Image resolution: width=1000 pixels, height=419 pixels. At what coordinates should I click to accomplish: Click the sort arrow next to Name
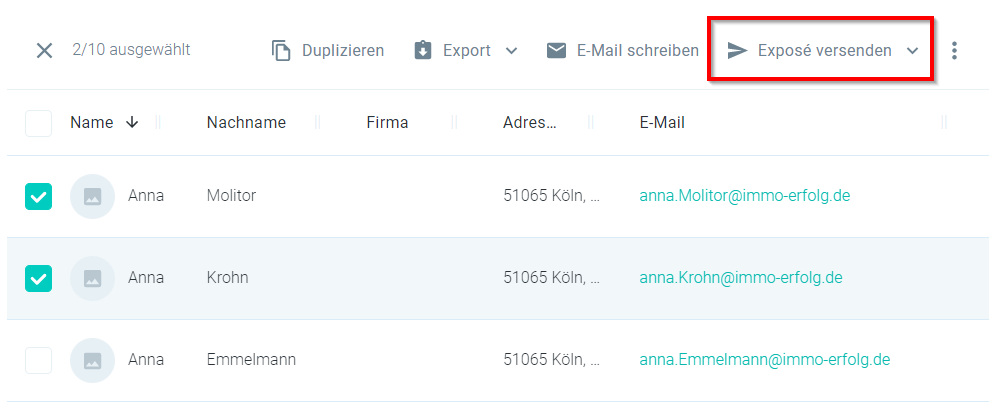coord(132,122)
